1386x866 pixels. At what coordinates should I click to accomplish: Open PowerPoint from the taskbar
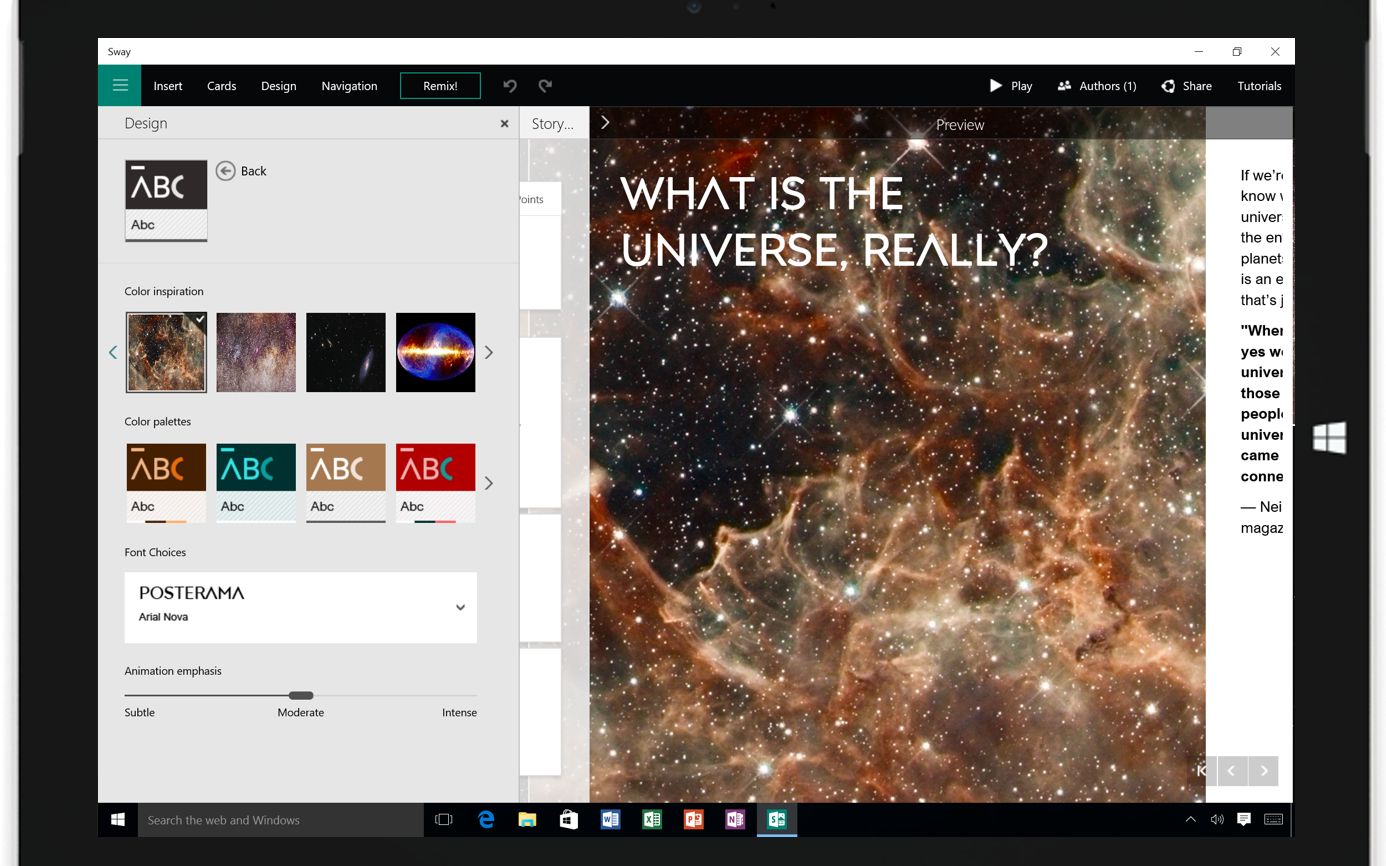pyautogui.click(x=693, y=819)
